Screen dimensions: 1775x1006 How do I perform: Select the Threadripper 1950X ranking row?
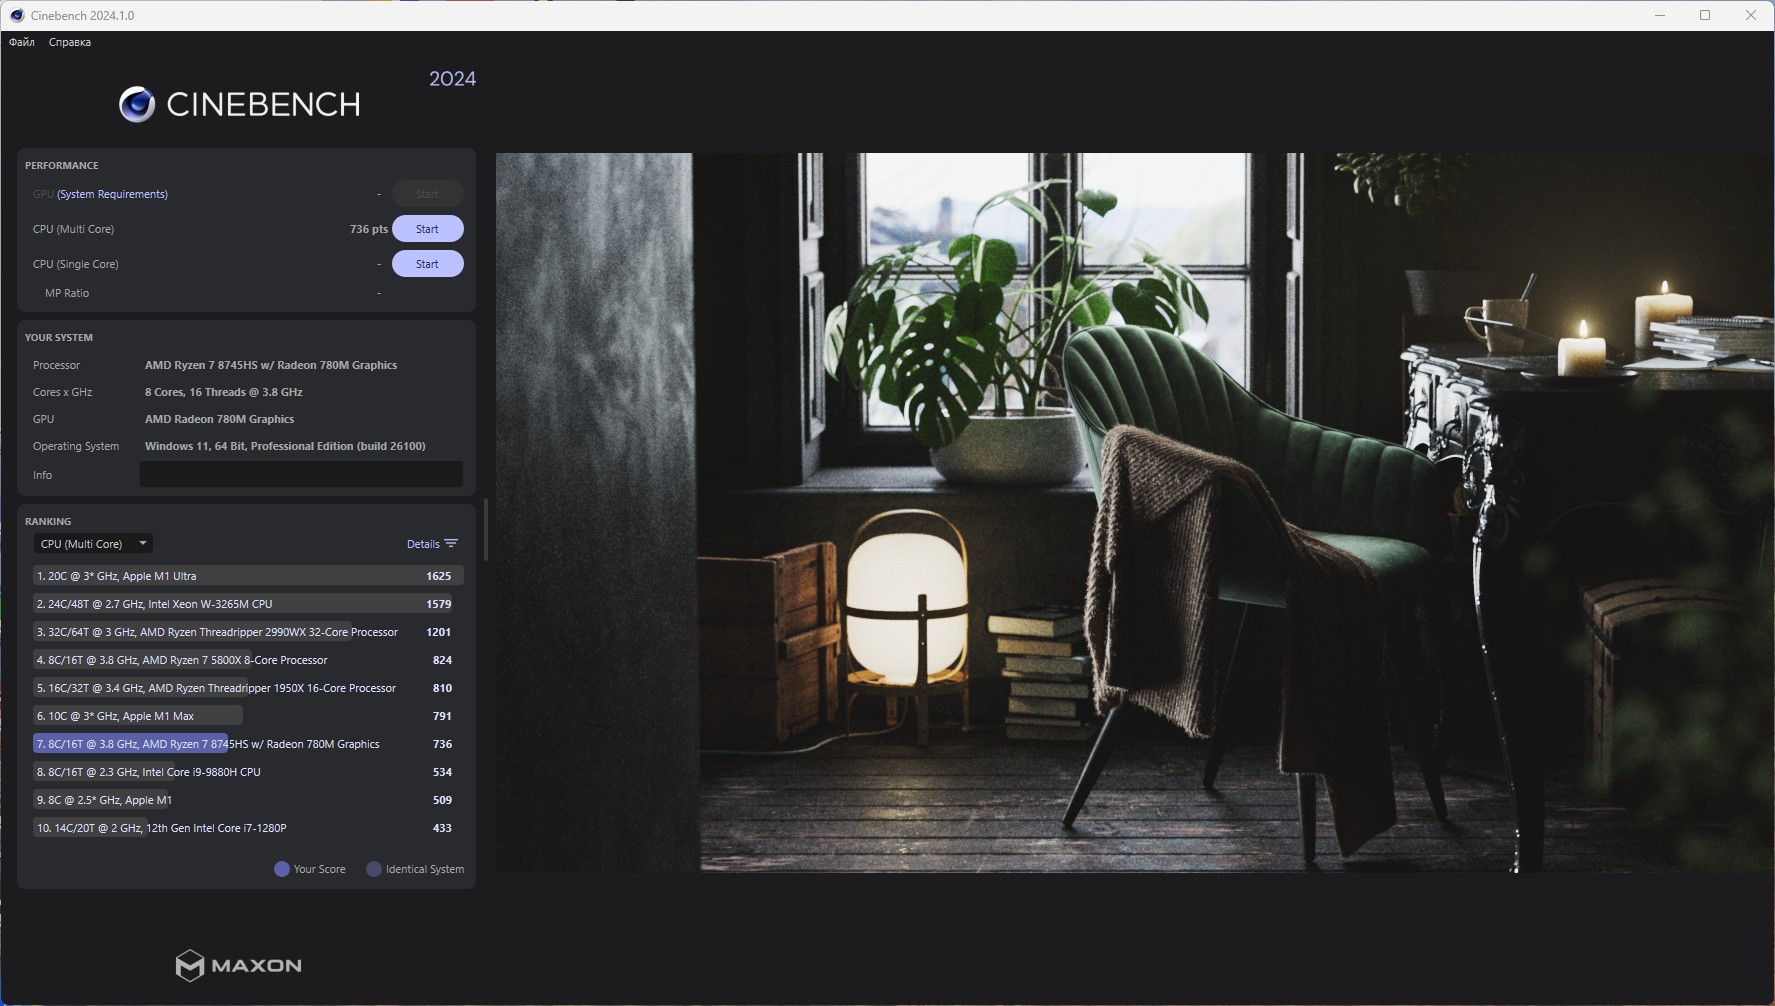[248, 688]
